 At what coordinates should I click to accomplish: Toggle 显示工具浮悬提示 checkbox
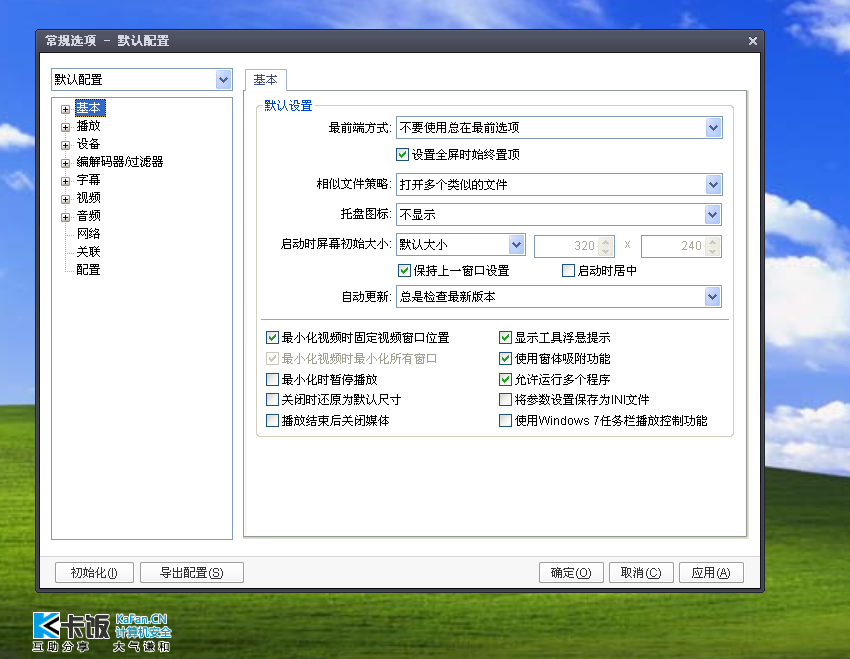(x=505, y=338)
